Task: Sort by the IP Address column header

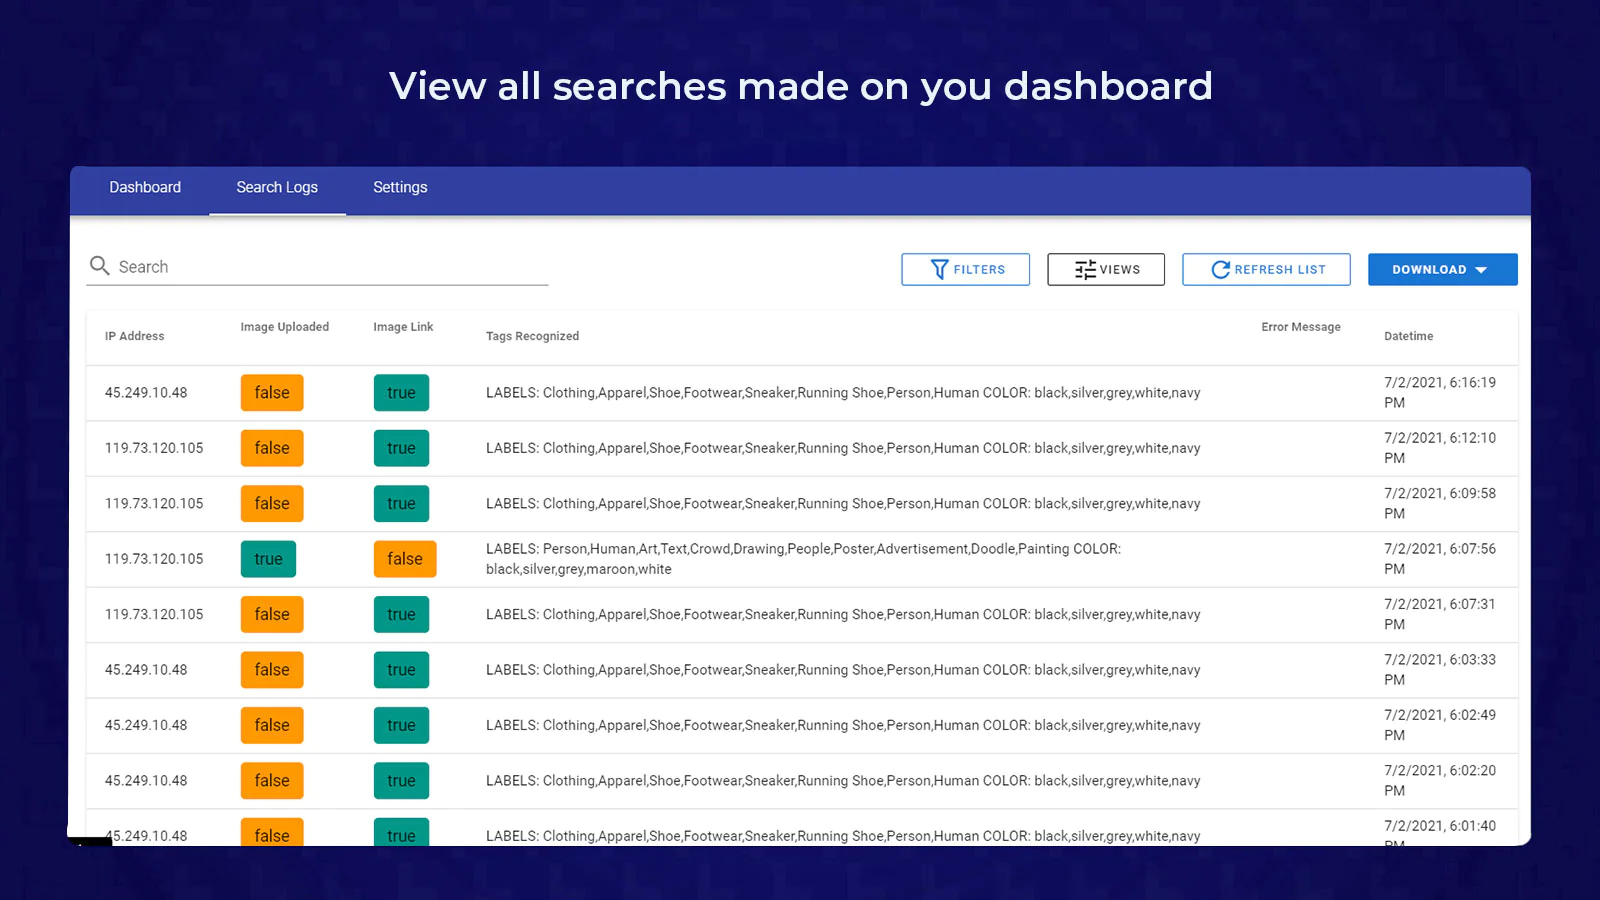Action: tap(134, 336)
